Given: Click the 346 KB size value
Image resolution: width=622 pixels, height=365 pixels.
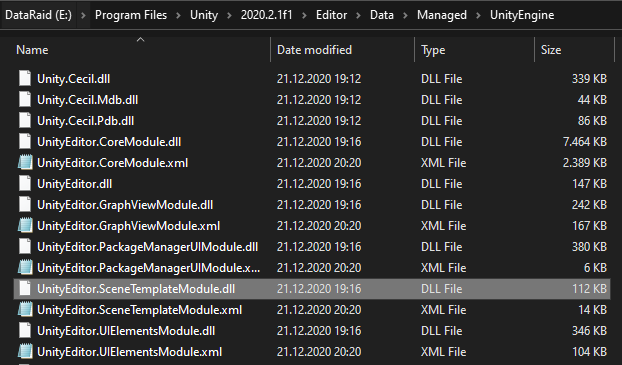Looking at the screenshot, I should pos(589,331).
